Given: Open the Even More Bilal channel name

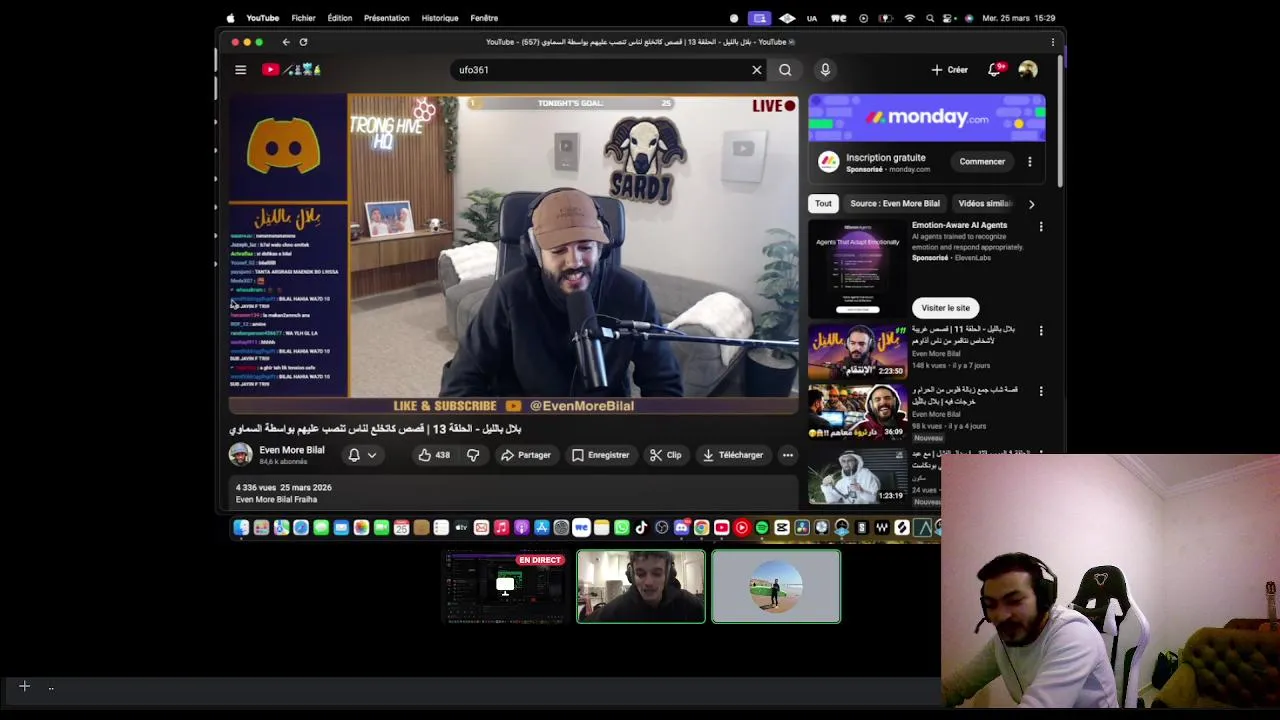Looking at the screenshot, I should pos(292,450).
